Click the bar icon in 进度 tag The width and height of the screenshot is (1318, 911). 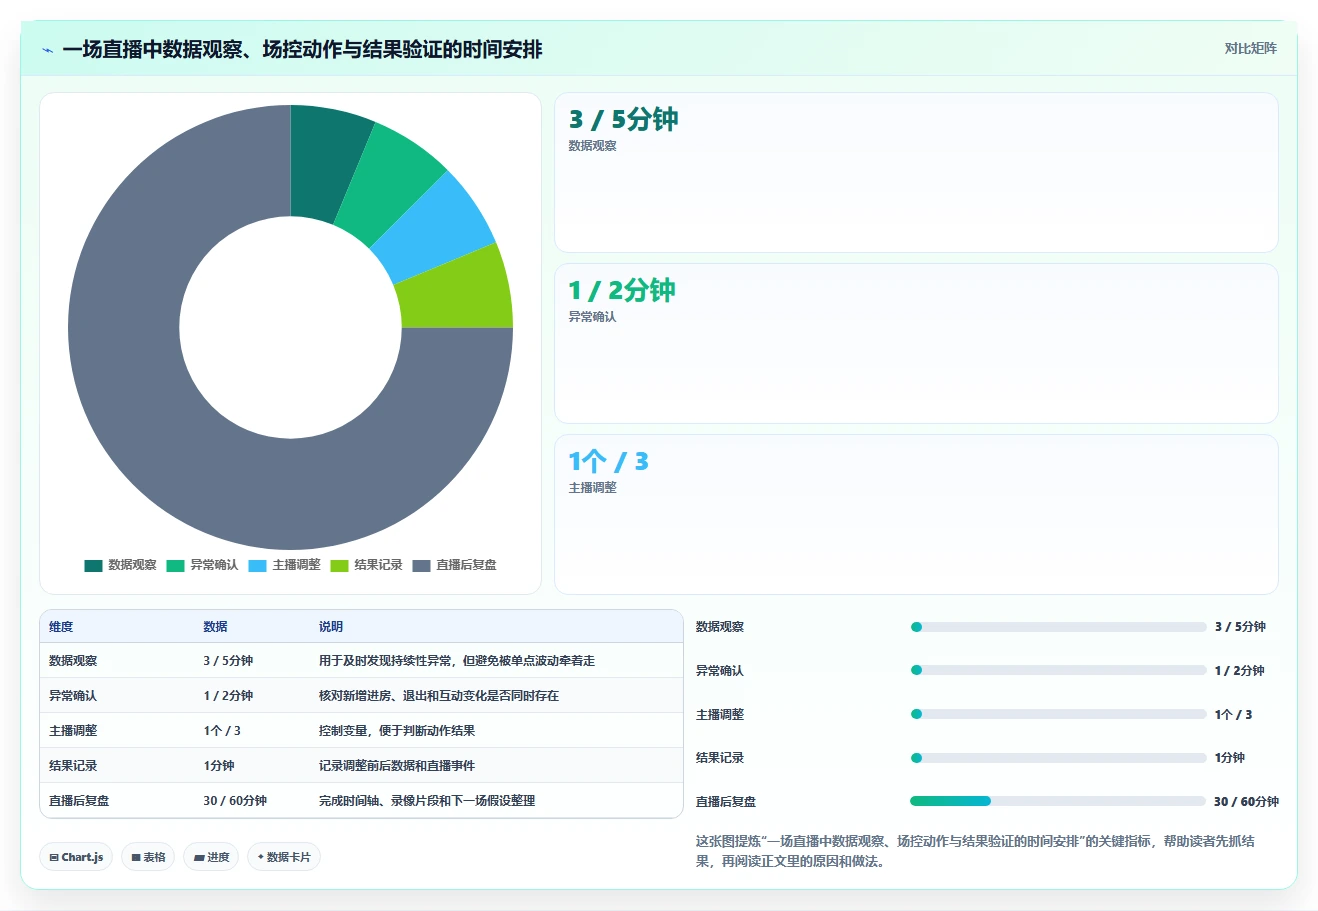coord(199,858)
